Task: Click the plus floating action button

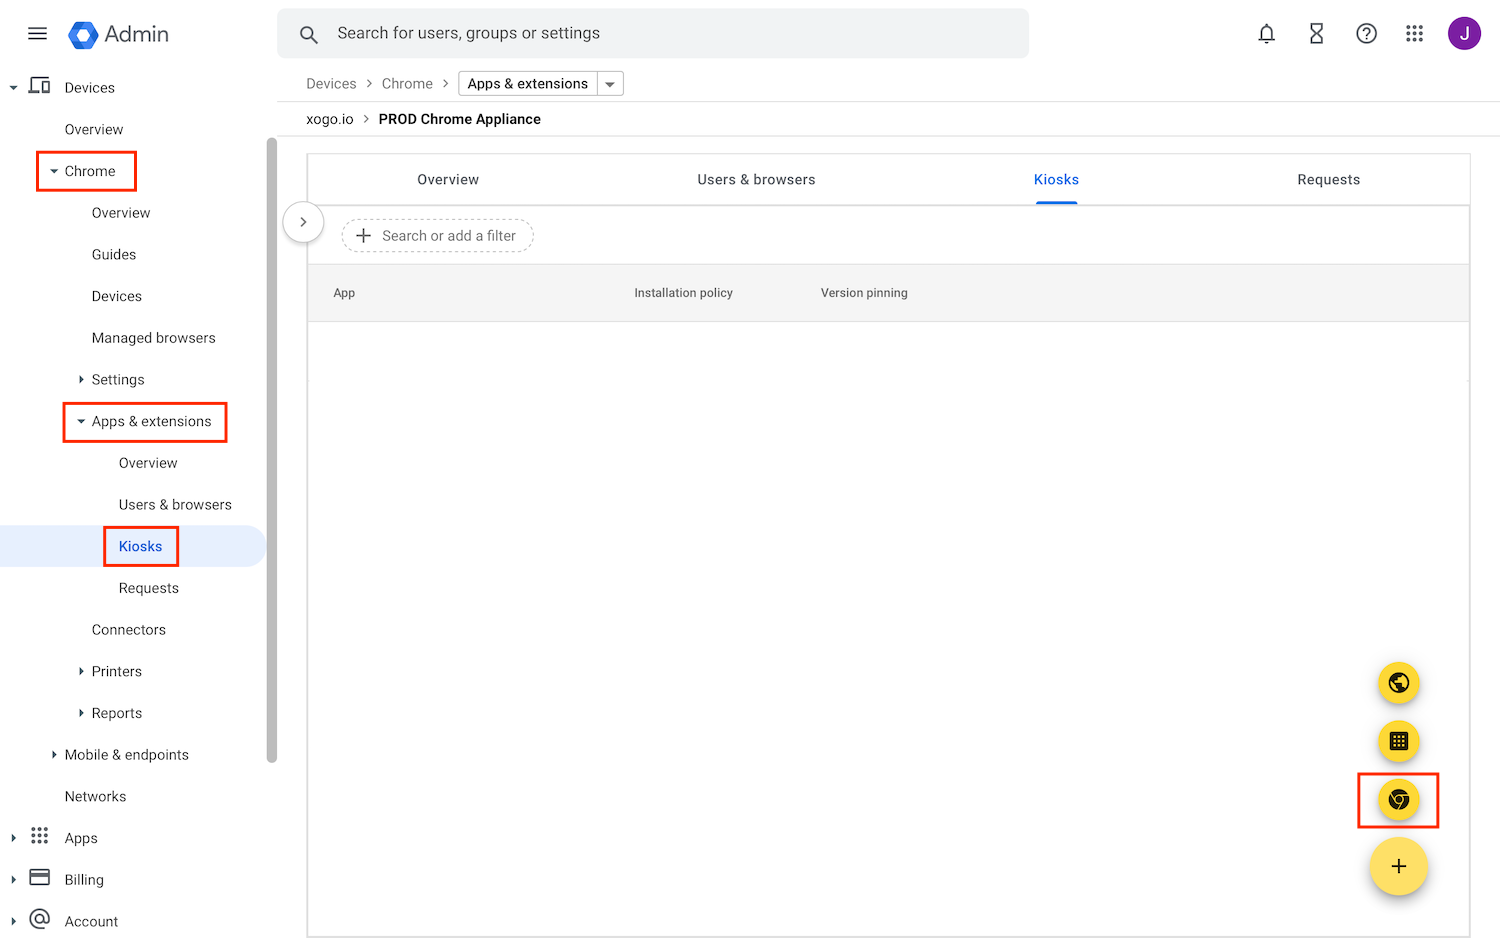Action: tap(1398, 866)
